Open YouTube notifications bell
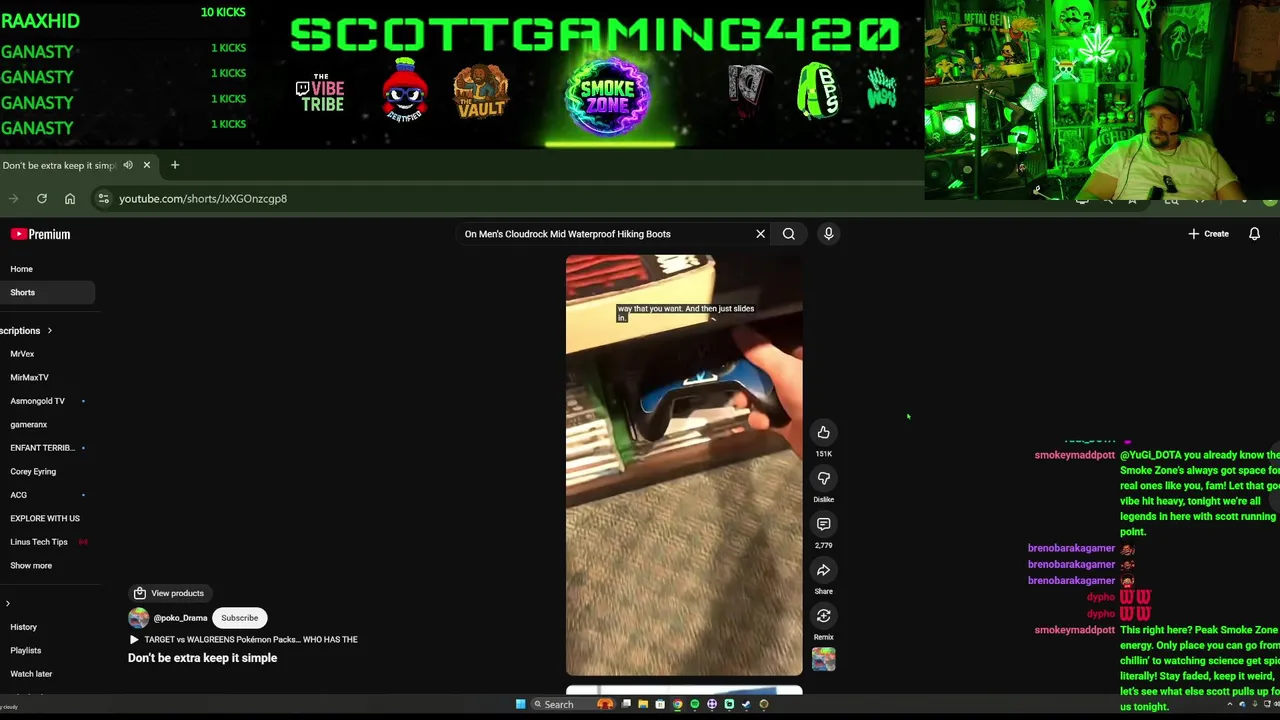This screenshot has width=1280, height=720. (1254, 234)
